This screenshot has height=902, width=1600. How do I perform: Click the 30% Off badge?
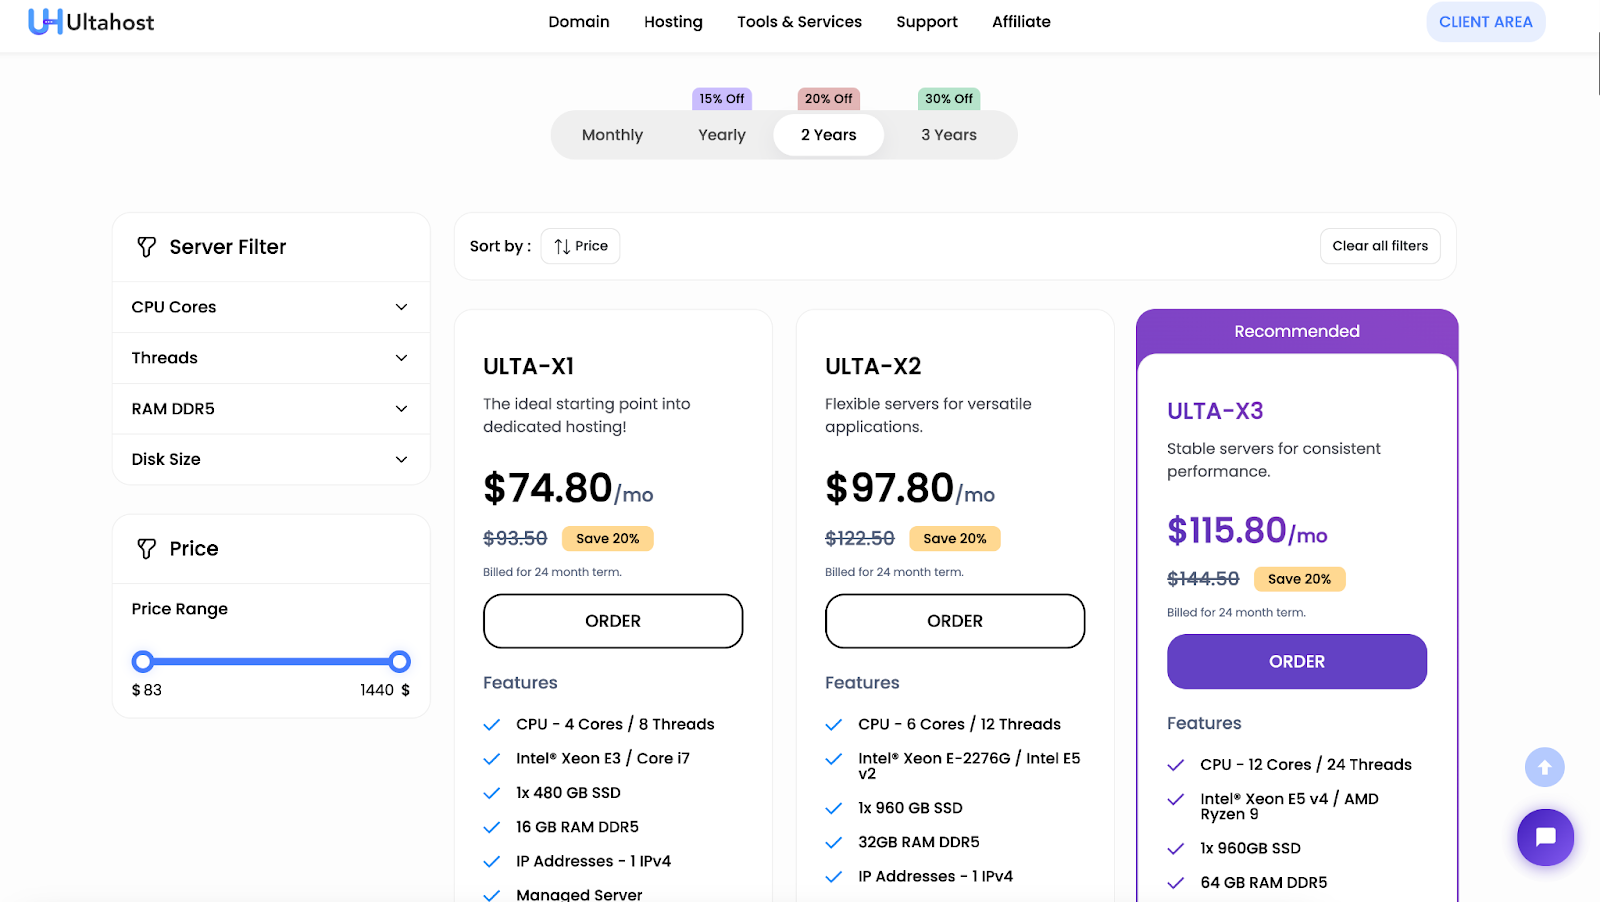pos(949,99)
